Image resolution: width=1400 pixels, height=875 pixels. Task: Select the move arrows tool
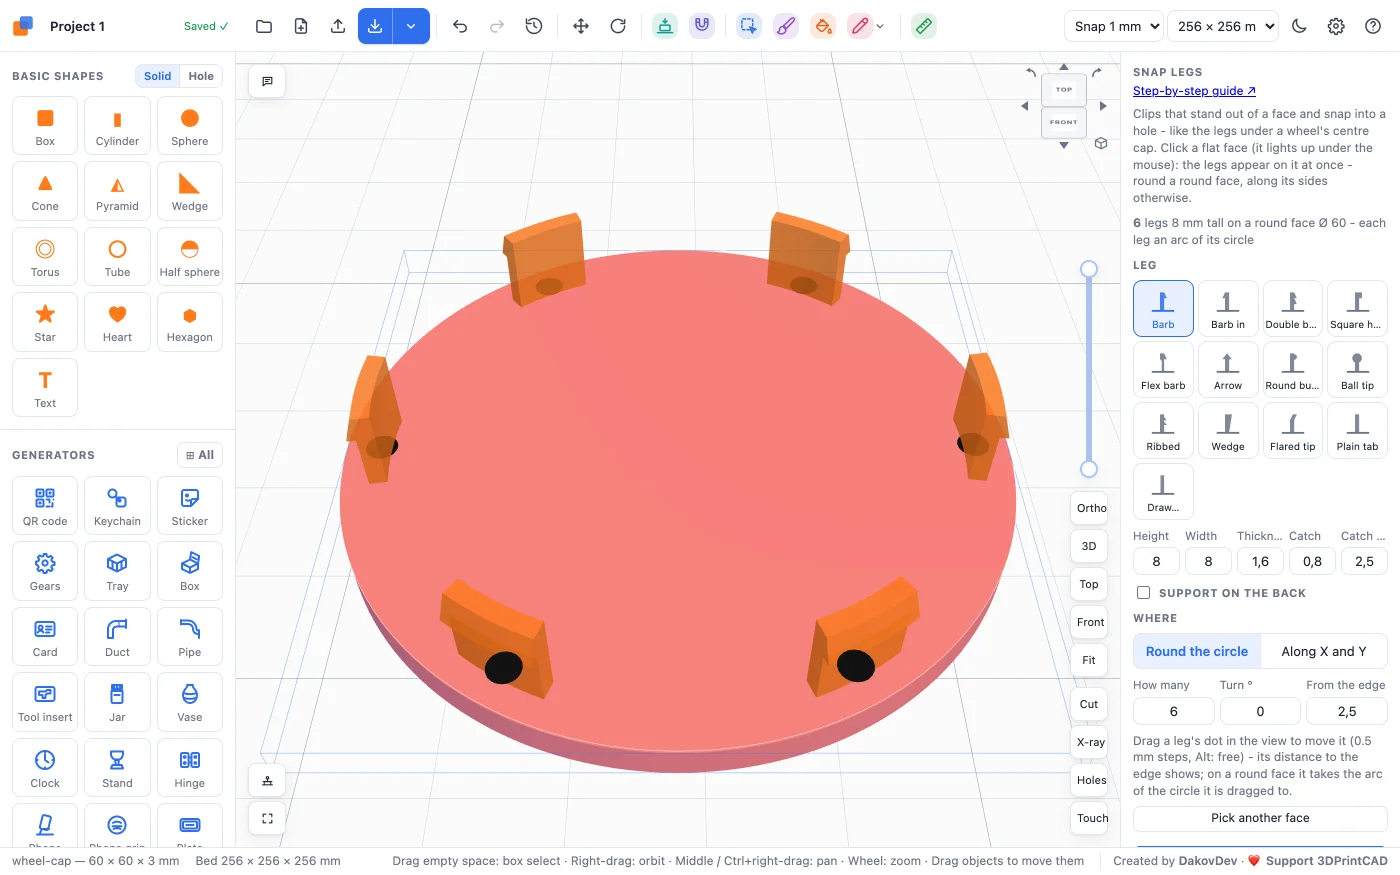581,26
